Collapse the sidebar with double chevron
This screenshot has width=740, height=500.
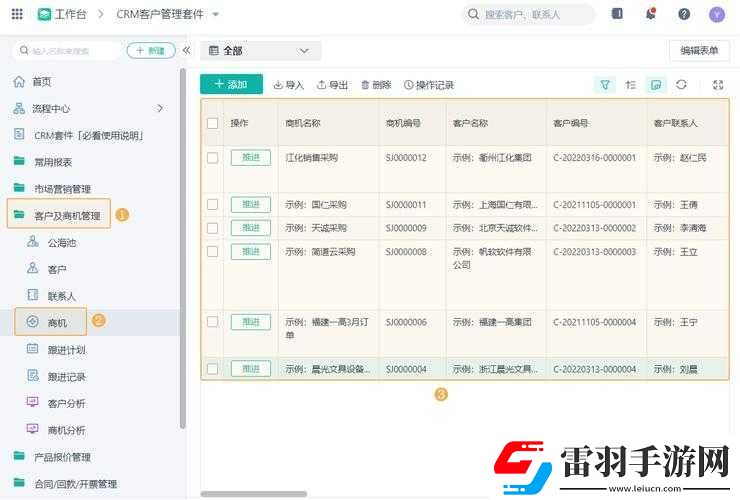click(x=186, y=51)
